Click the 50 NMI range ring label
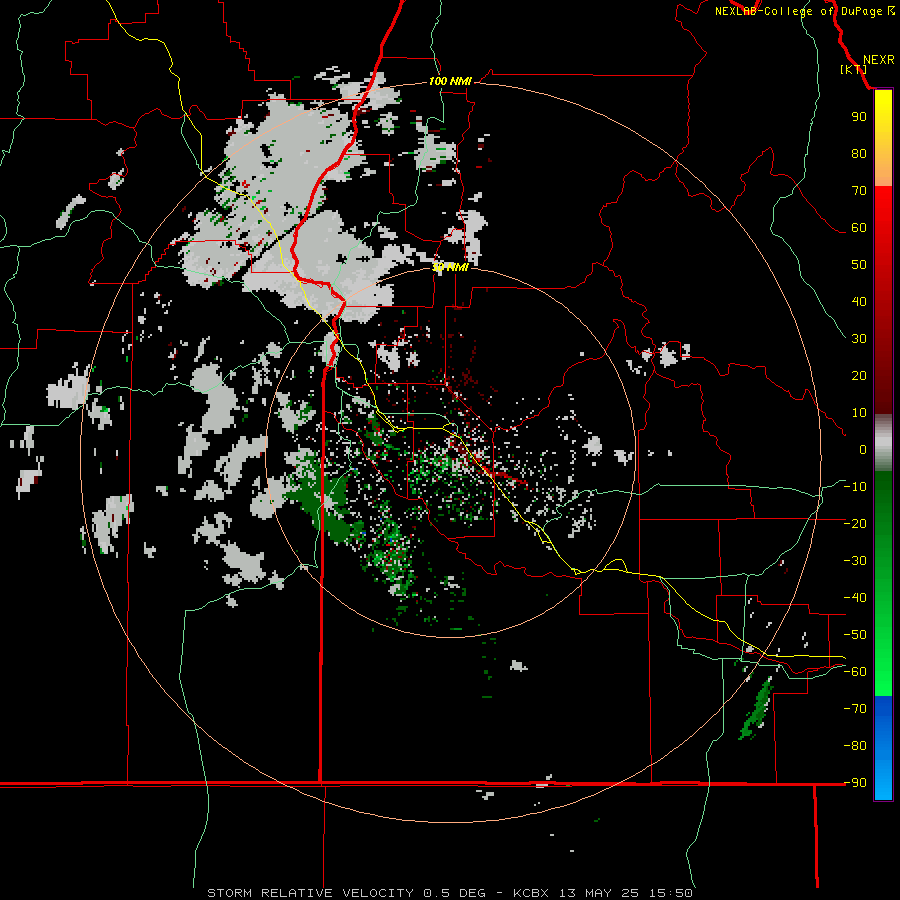 pyautogui.click(x=450, y=267)
